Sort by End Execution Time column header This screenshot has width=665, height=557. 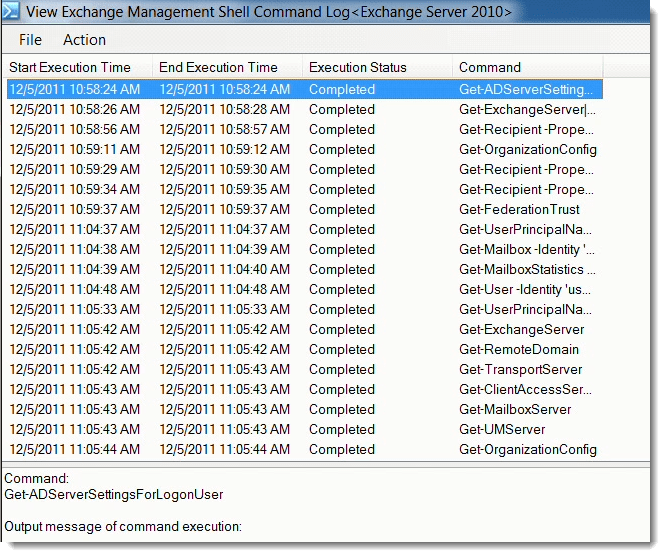click(x=218, y=67)
